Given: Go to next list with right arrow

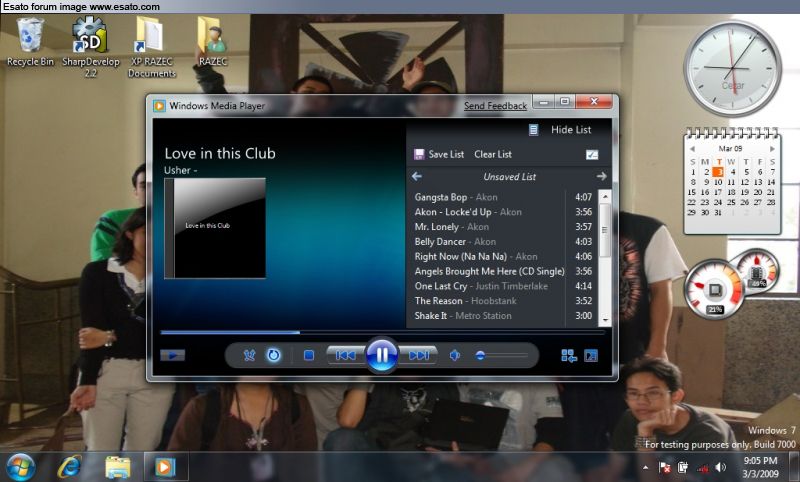Looking at the screenshot, I should pos(602,176).
